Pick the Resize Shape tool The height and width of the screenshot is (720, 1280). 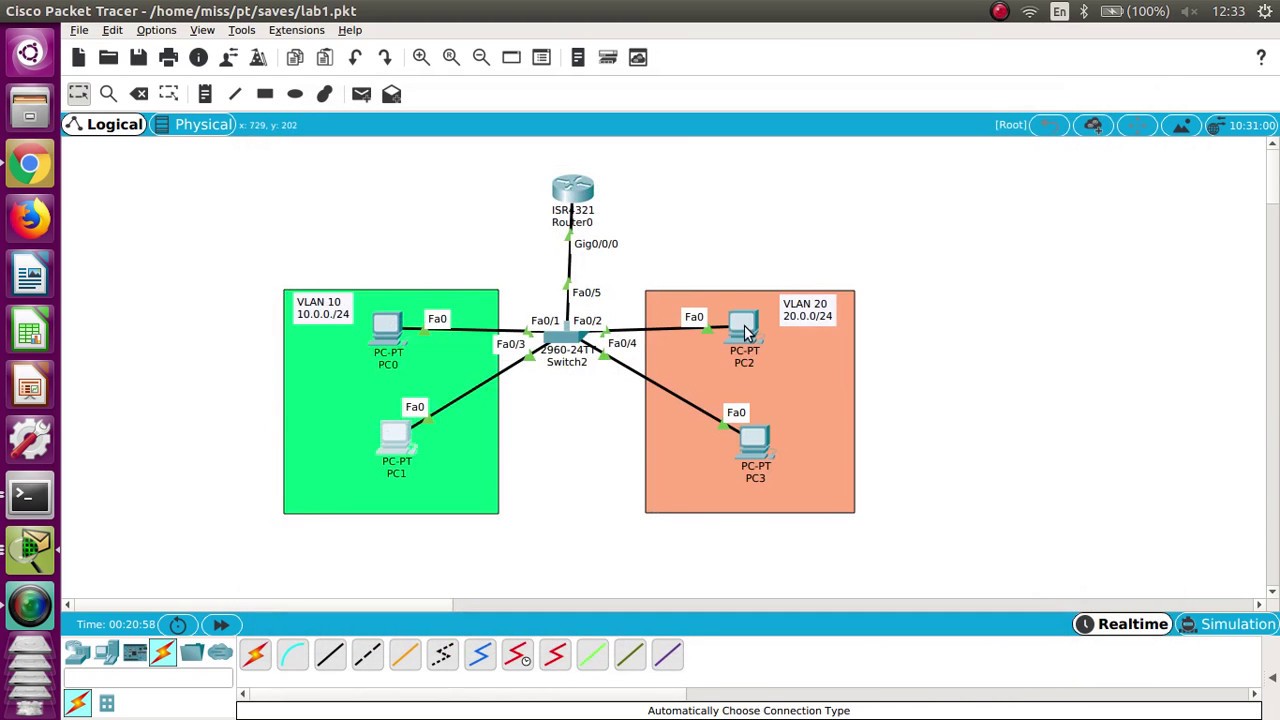(x=169, y=93)
